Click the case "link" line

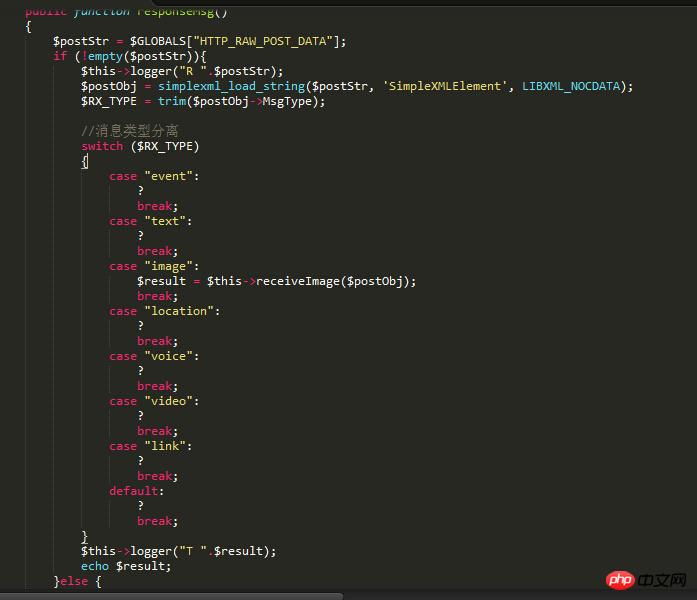click(x=150, y=446)
